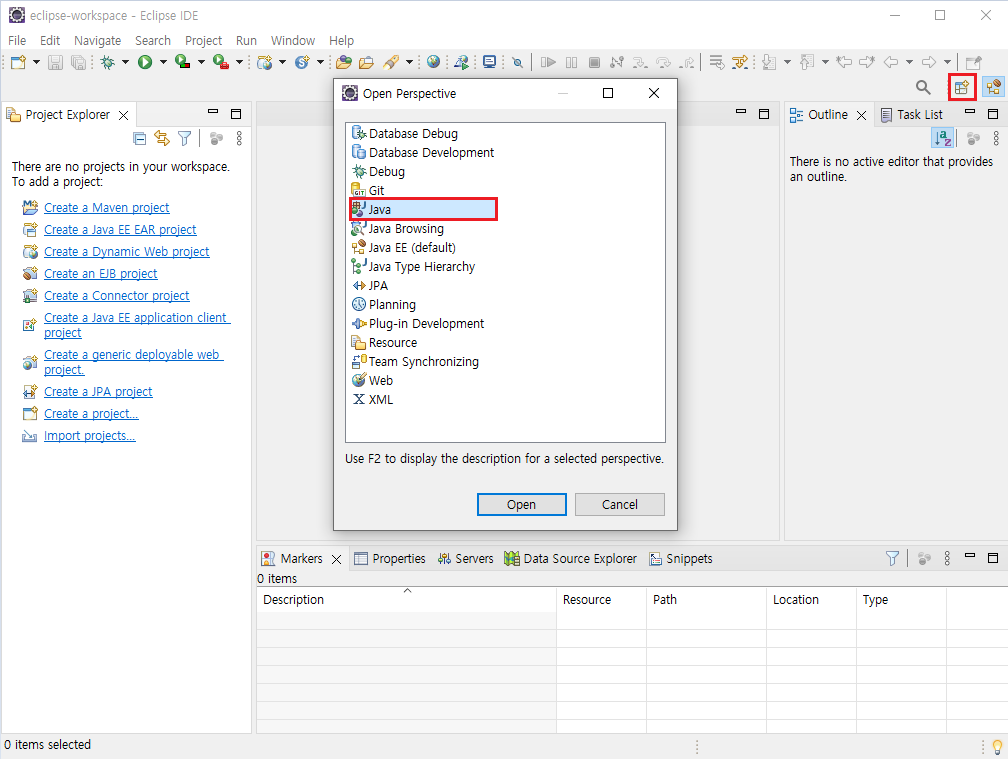The width and height of the screenshot is (1008, 759).
Task: Click Create a JPA project link
Action: point(98,391)
